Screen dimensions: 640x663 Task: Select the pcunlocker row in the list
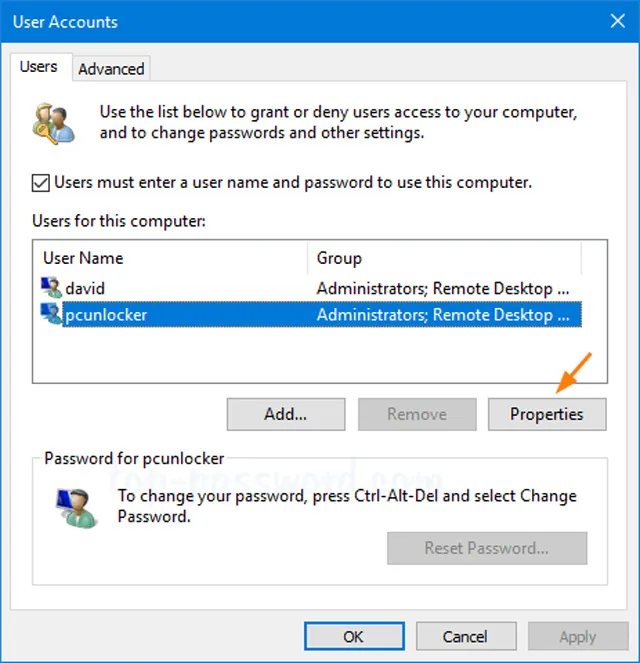(311, 315)
